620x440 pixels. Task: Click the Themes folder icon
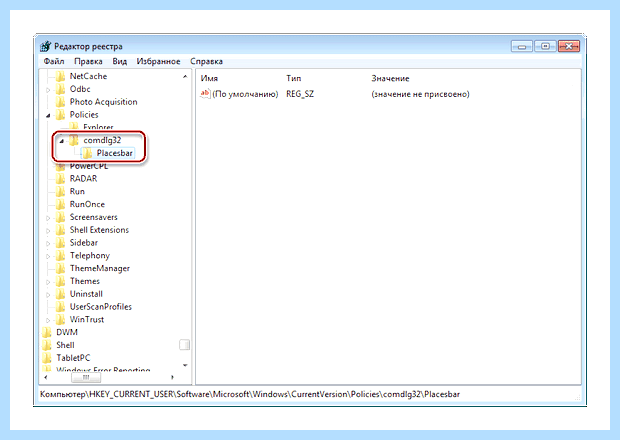click(x=60, y=281)
